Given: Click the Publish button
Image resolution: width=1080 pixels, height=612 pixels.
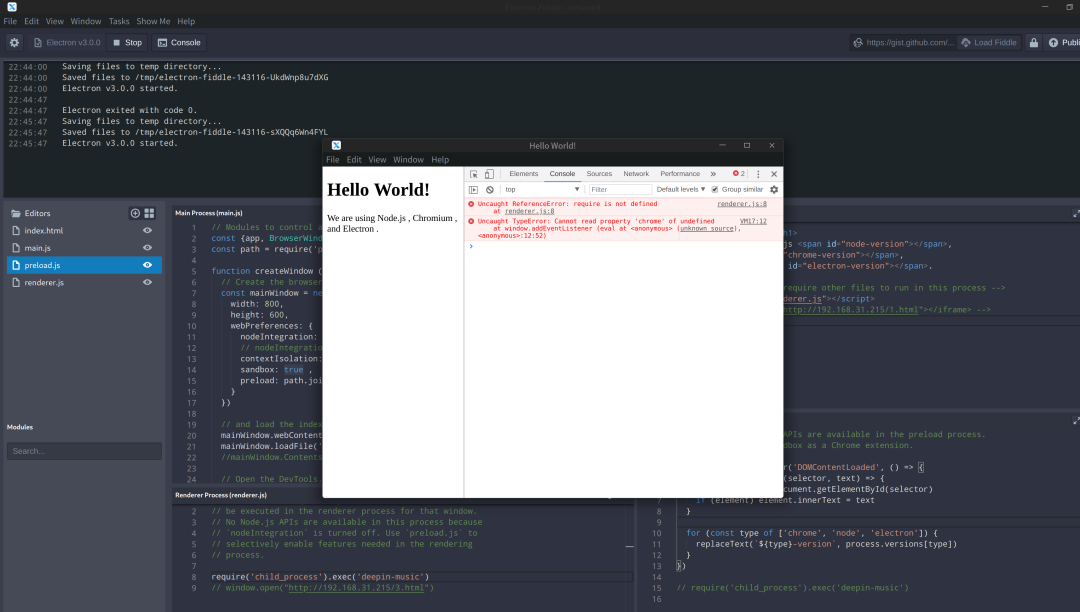Looking at the screenshot, I should coord(1063,43).
